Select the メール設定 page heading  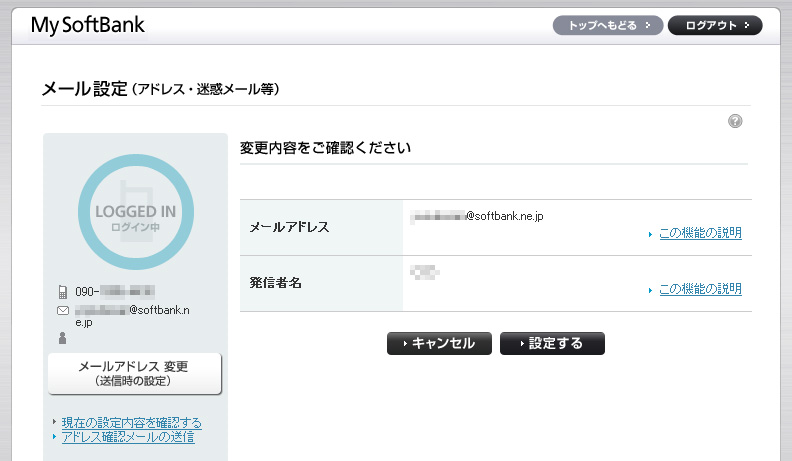point(160,89)
